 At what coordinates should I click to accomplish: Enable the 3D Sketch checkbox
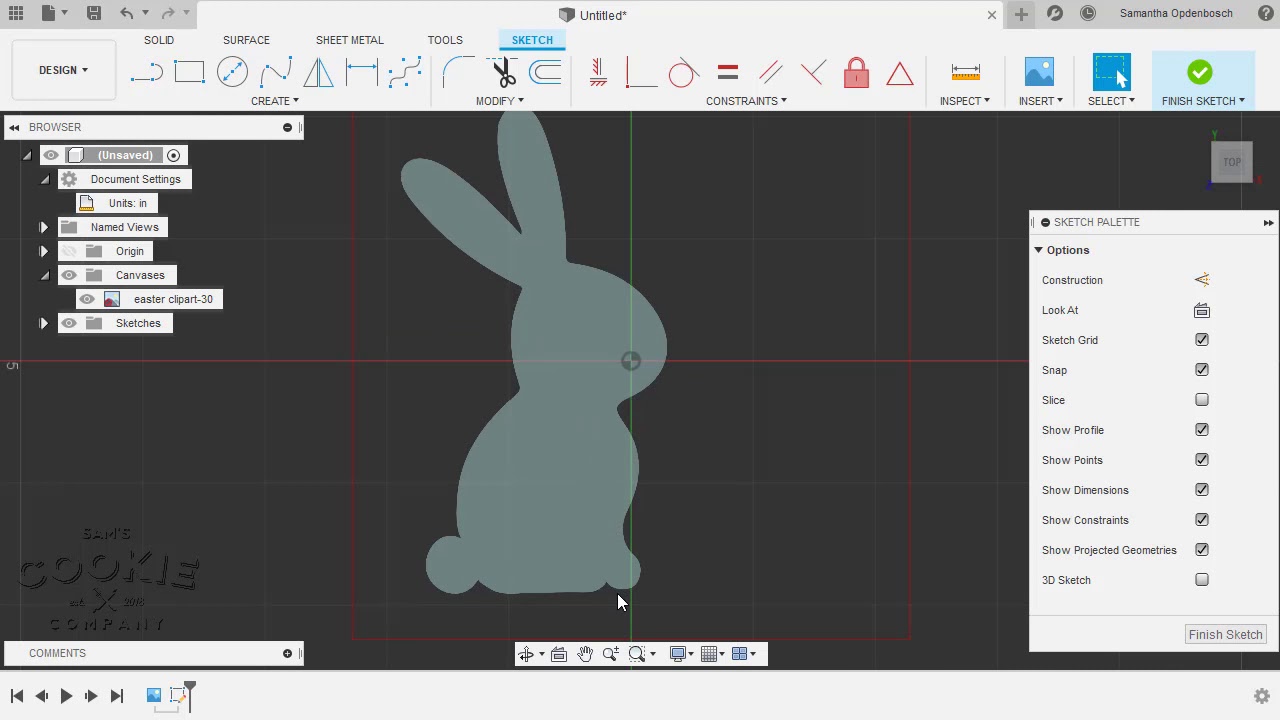[x=1202, y=580]
